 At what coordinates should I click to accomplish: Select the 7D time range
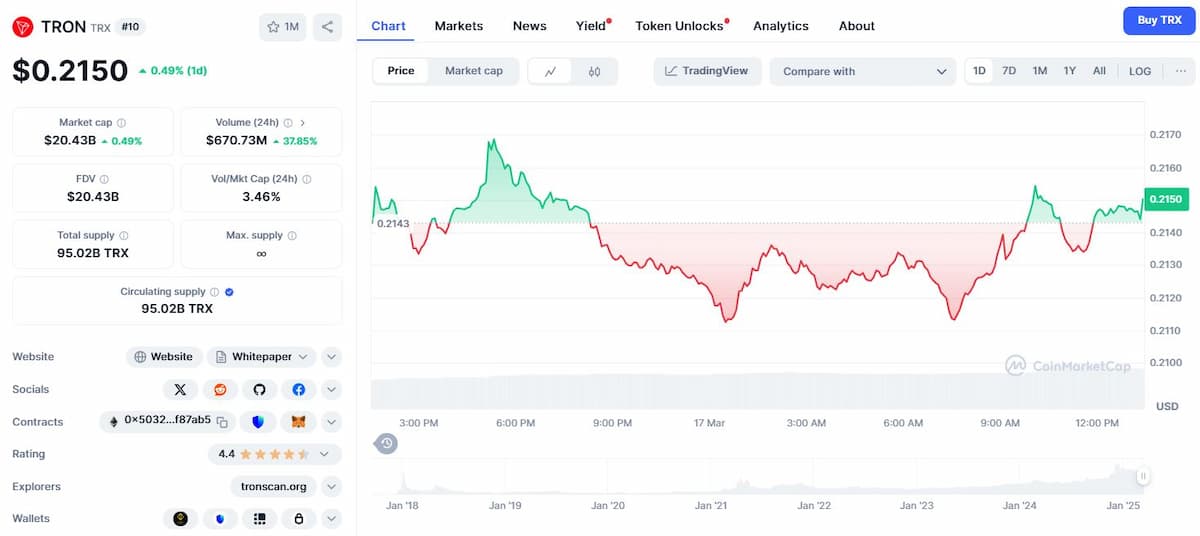tap(1009, 71)
